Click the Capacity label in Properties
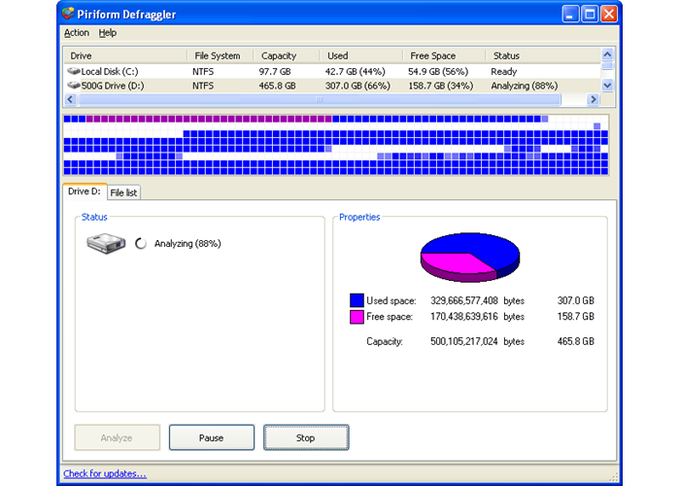This screenshot has height=486, width=680. click(x=384, y=342)
